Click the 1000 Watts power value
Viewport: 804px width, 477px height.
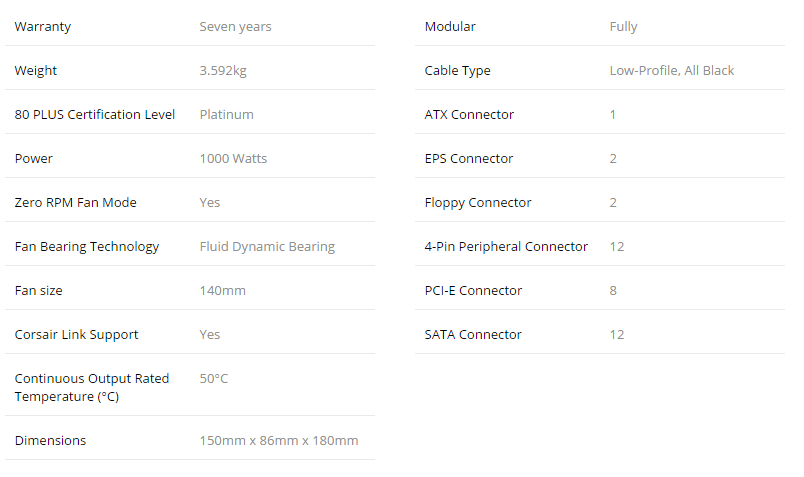coord(233,158)
